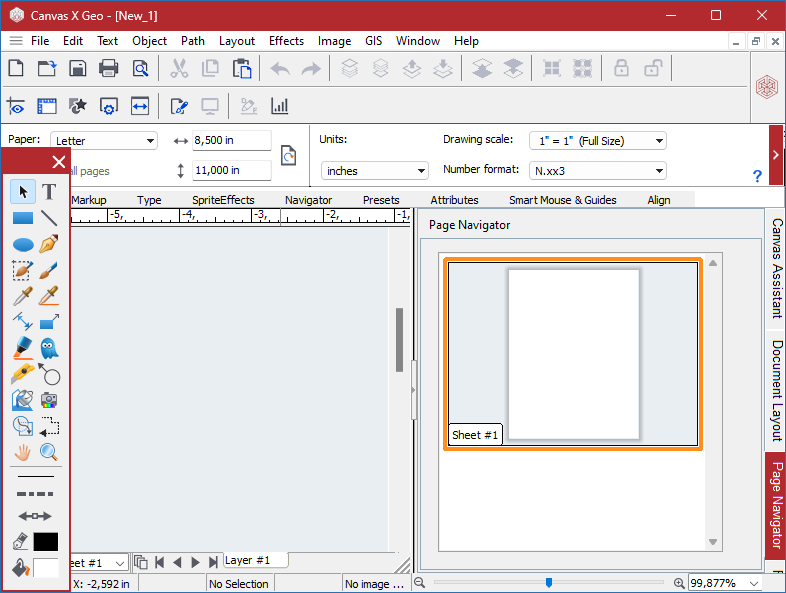Screen dimensions: 786x593
Task: Click the zoom slider handle
Action: point(549,582)
